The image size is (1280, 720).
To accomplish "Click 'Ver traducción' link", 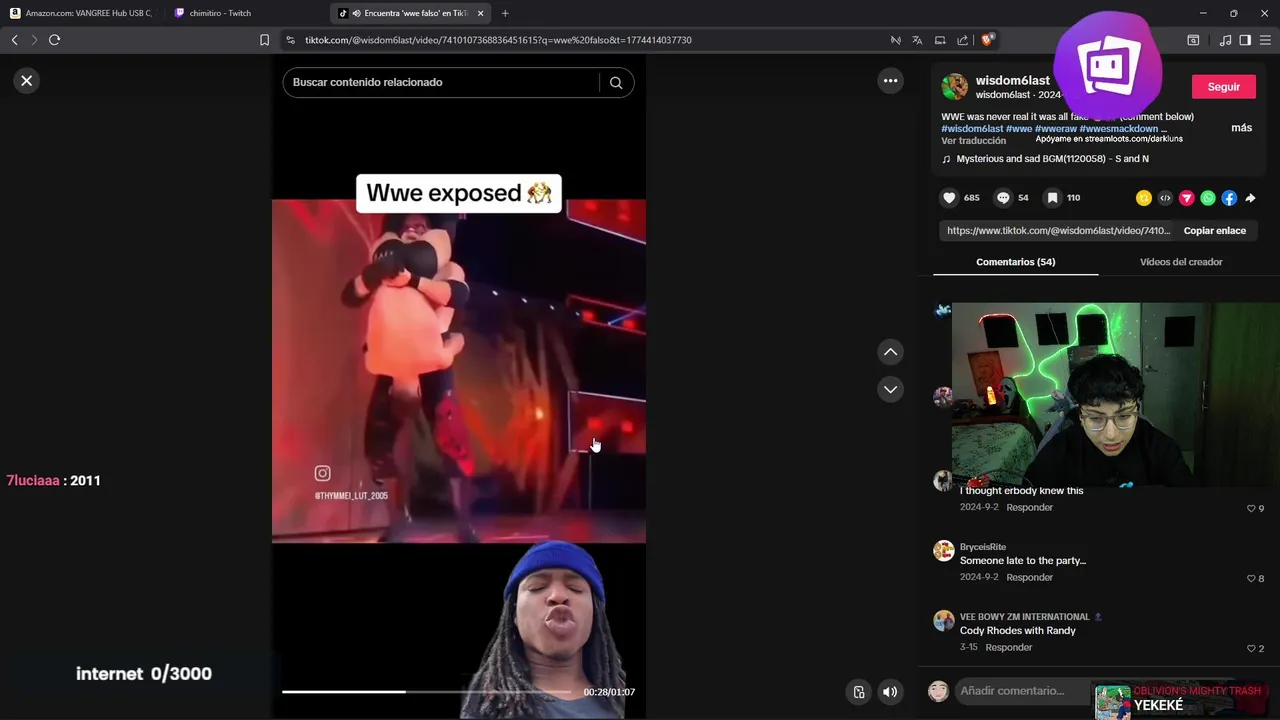I will pyautogui.click(x=973, y=141).
